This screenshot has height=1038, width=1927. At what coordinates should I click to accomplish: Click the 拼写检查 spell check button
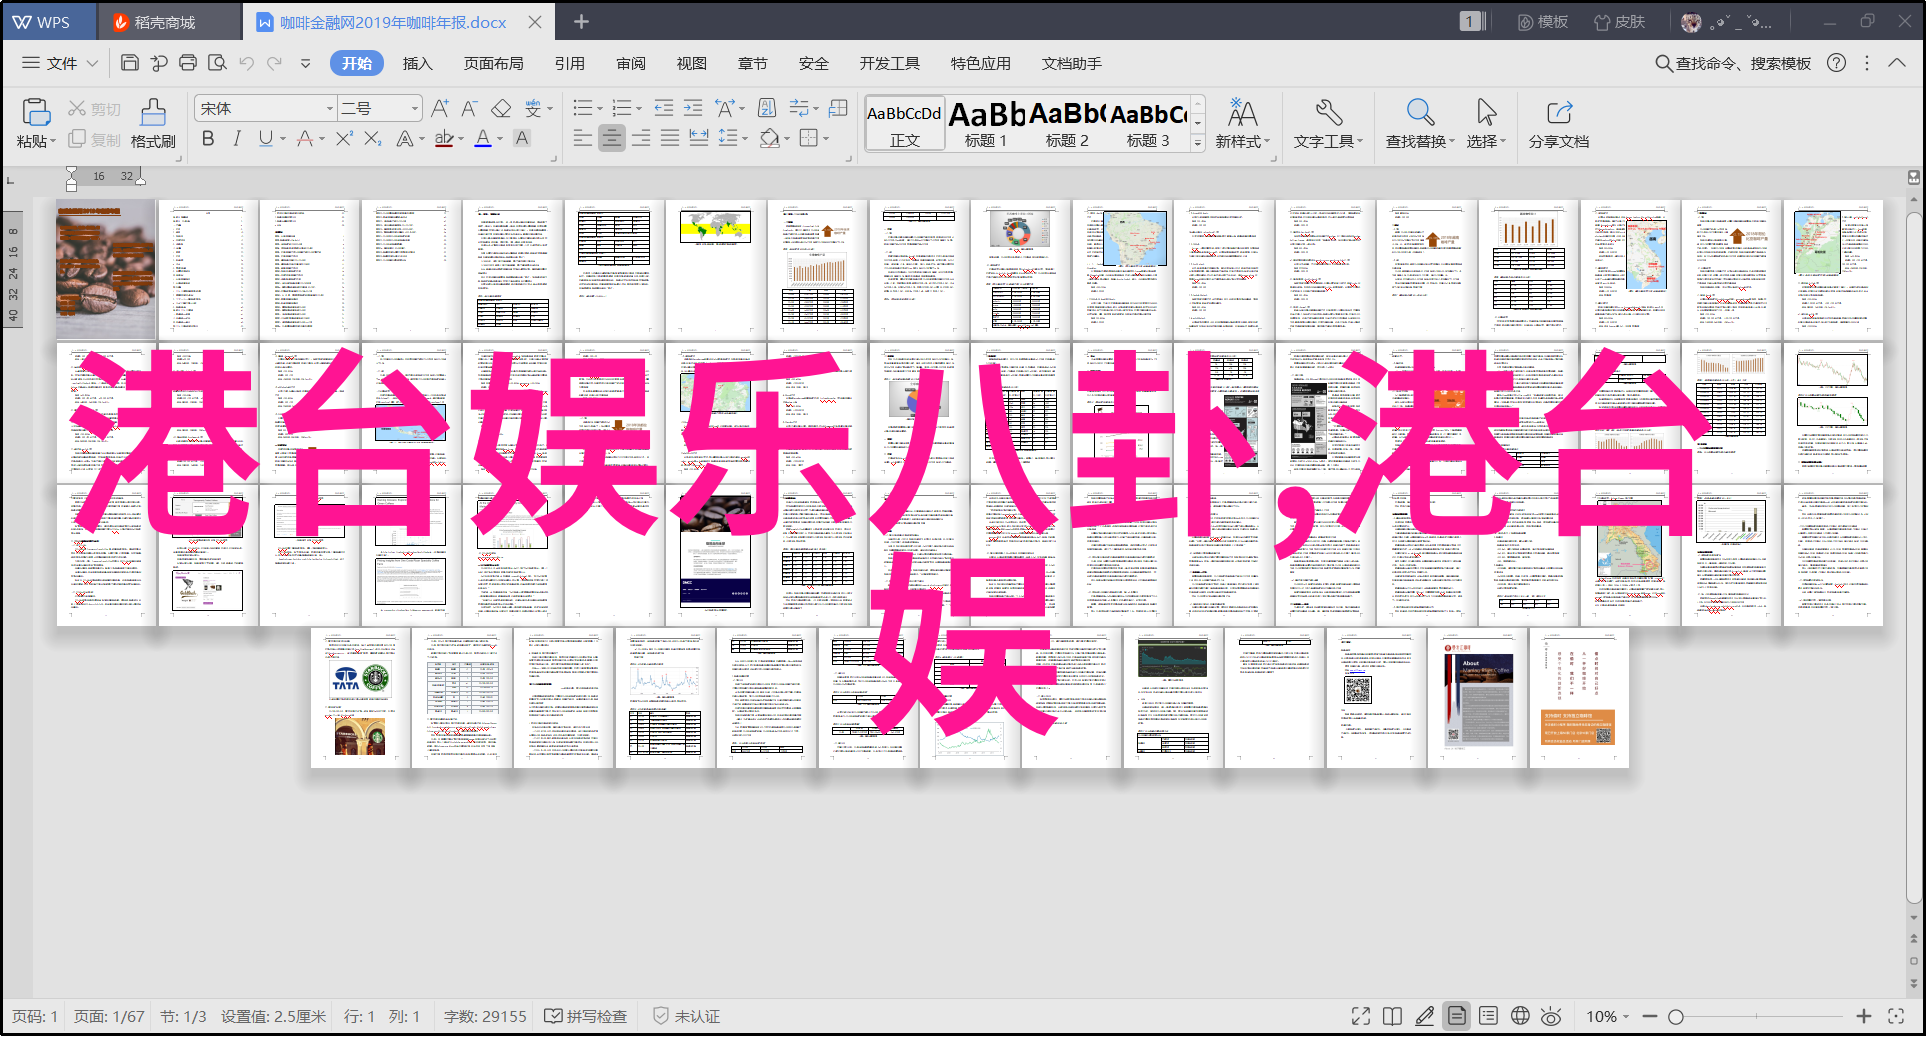tap(586, 1016)
